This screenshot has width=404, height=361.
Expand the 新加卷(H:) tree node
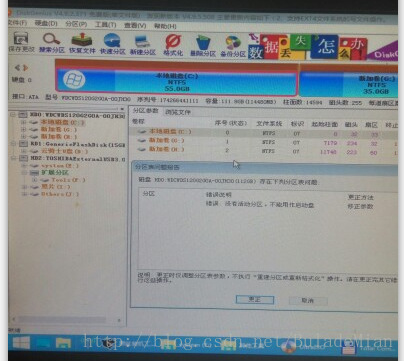pos(24,136)
